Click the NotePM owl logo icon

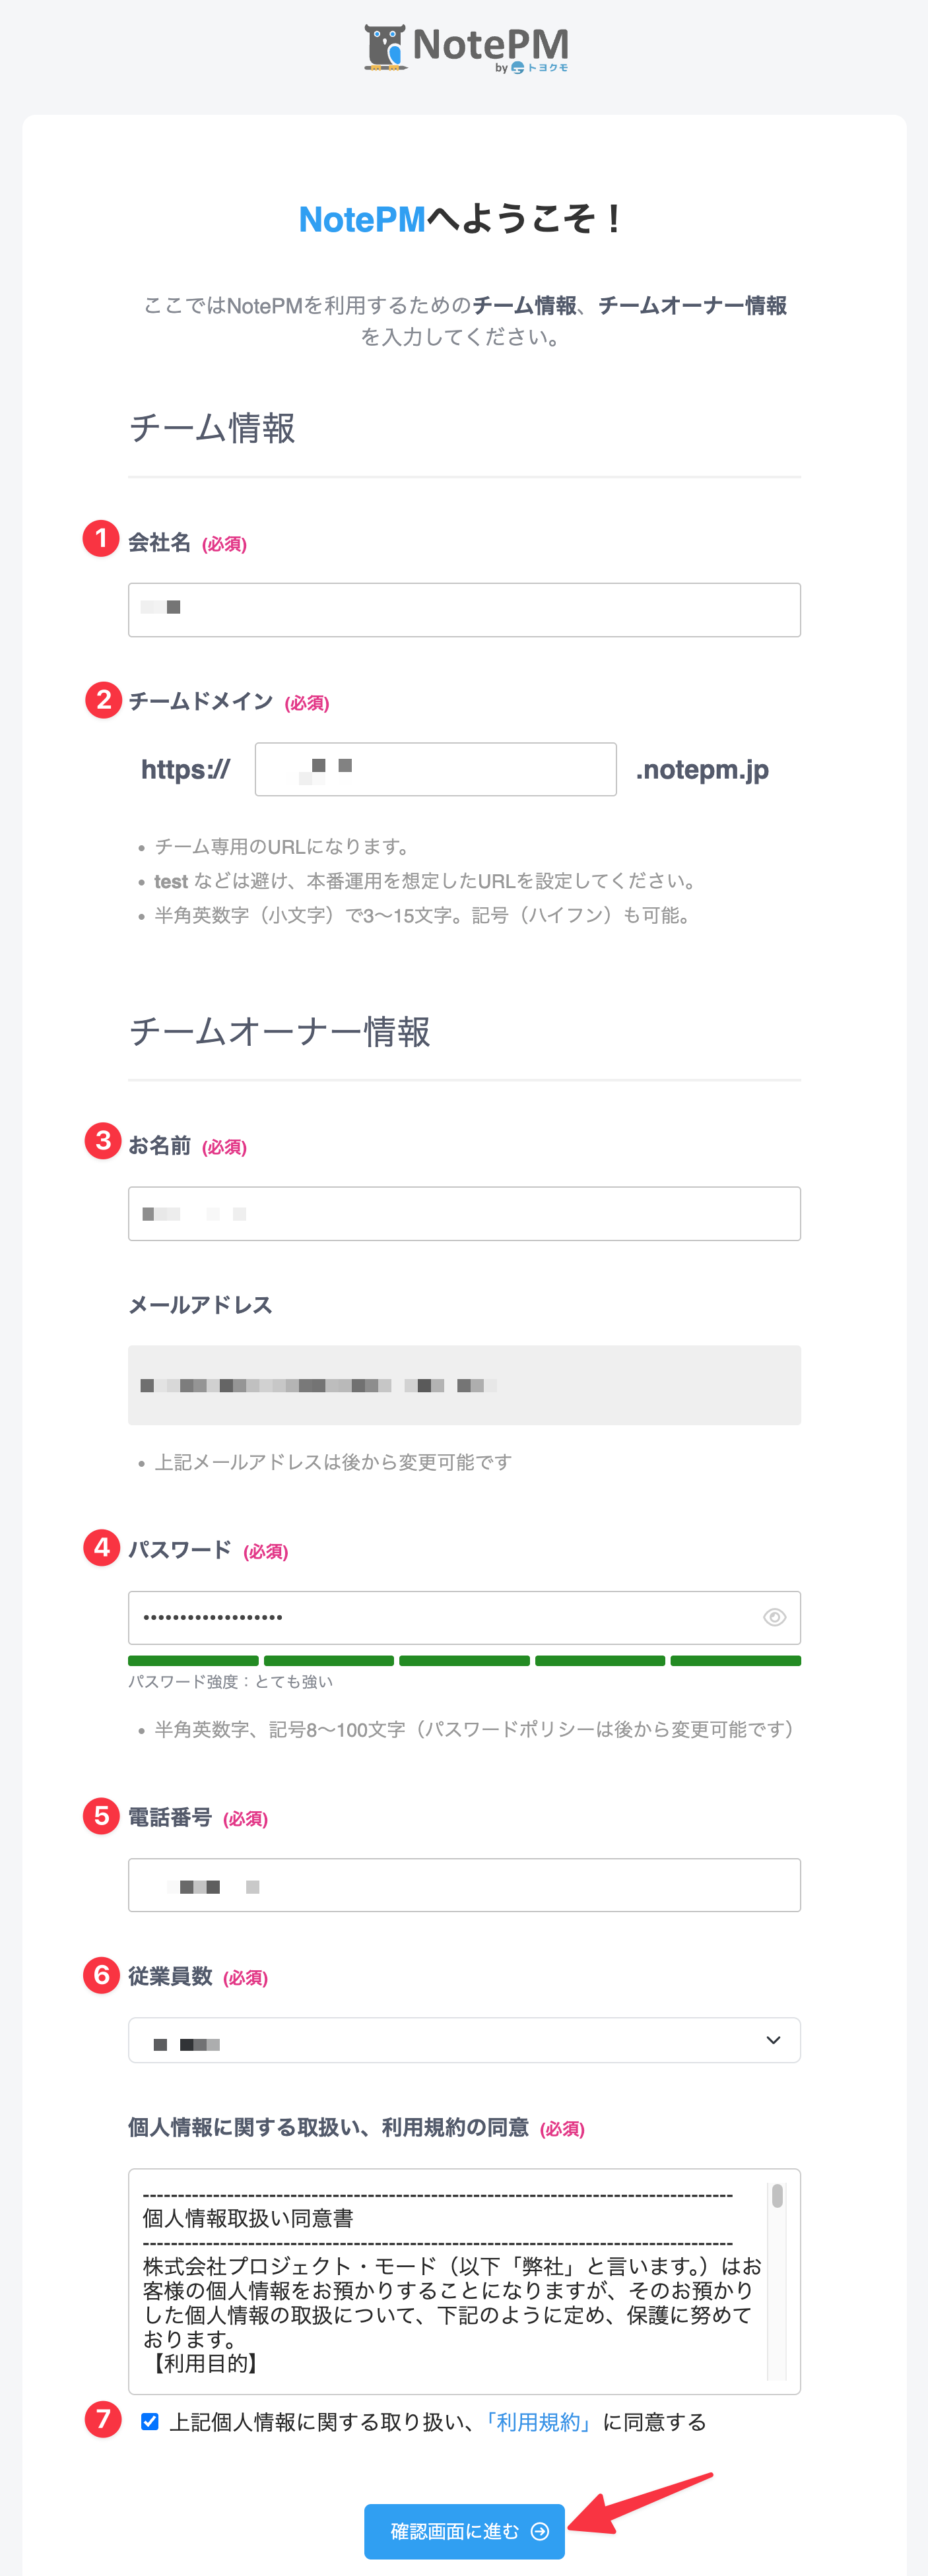[x=385, y=48]
